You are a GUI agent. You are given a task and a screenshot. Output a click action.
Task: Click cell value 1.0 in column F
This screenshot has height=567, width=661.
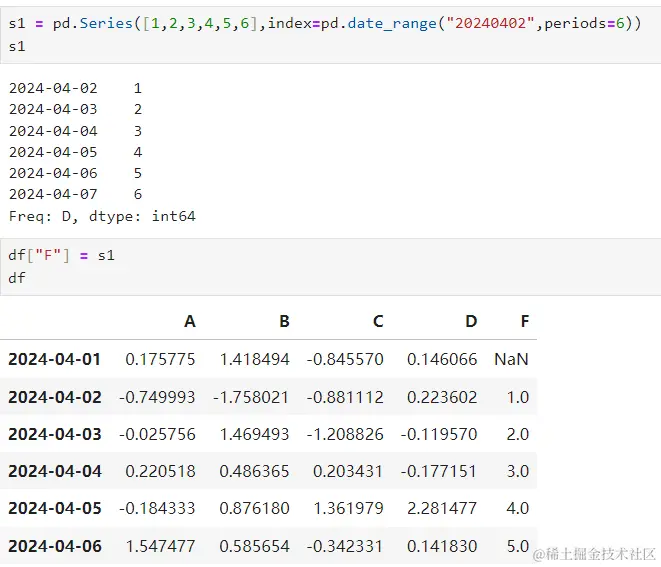518,397
